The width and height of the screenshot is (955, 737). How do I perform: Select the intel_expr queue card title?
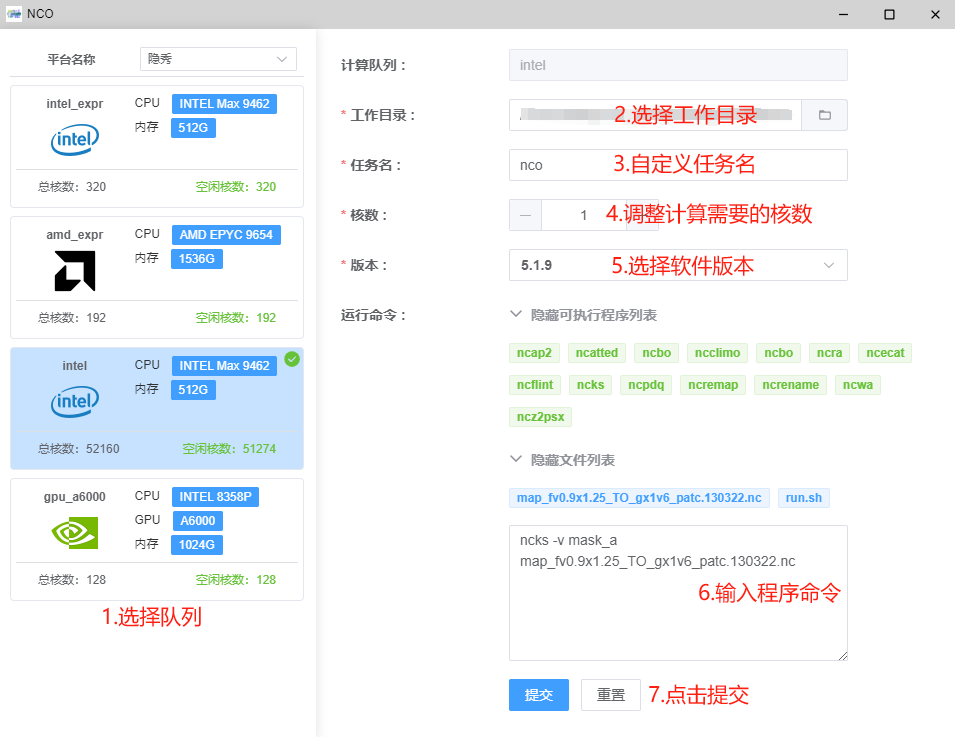(x=75, y=104)
